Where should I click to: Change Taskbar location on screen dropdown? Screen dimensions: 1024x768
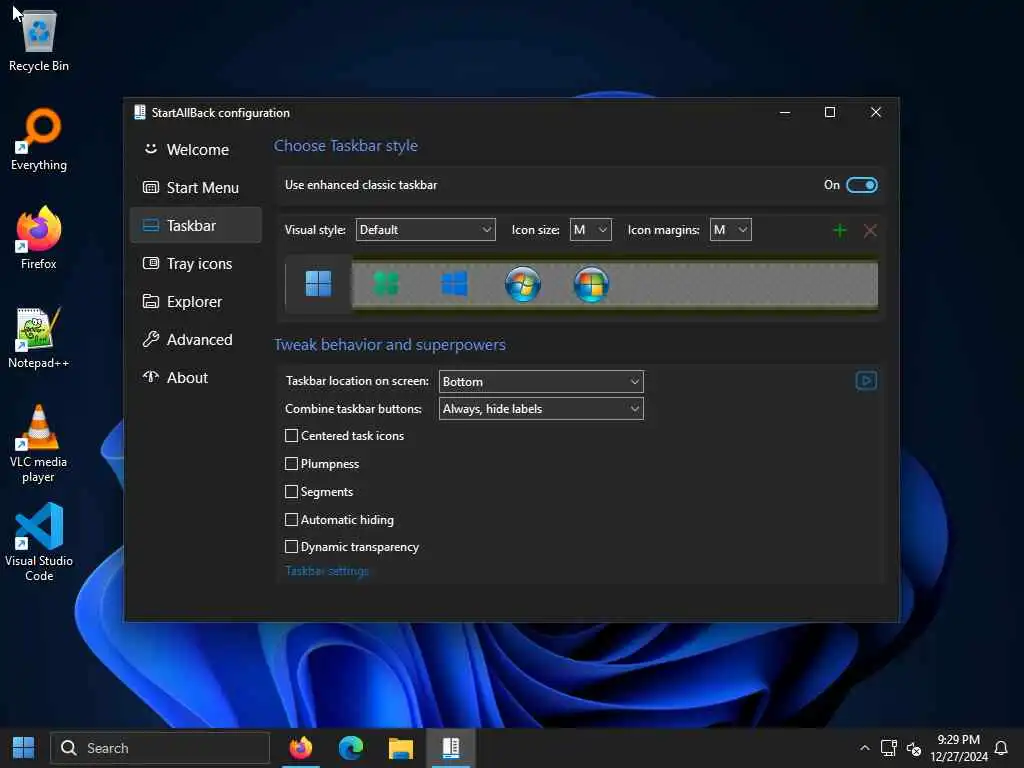click(x=541, y=381)
